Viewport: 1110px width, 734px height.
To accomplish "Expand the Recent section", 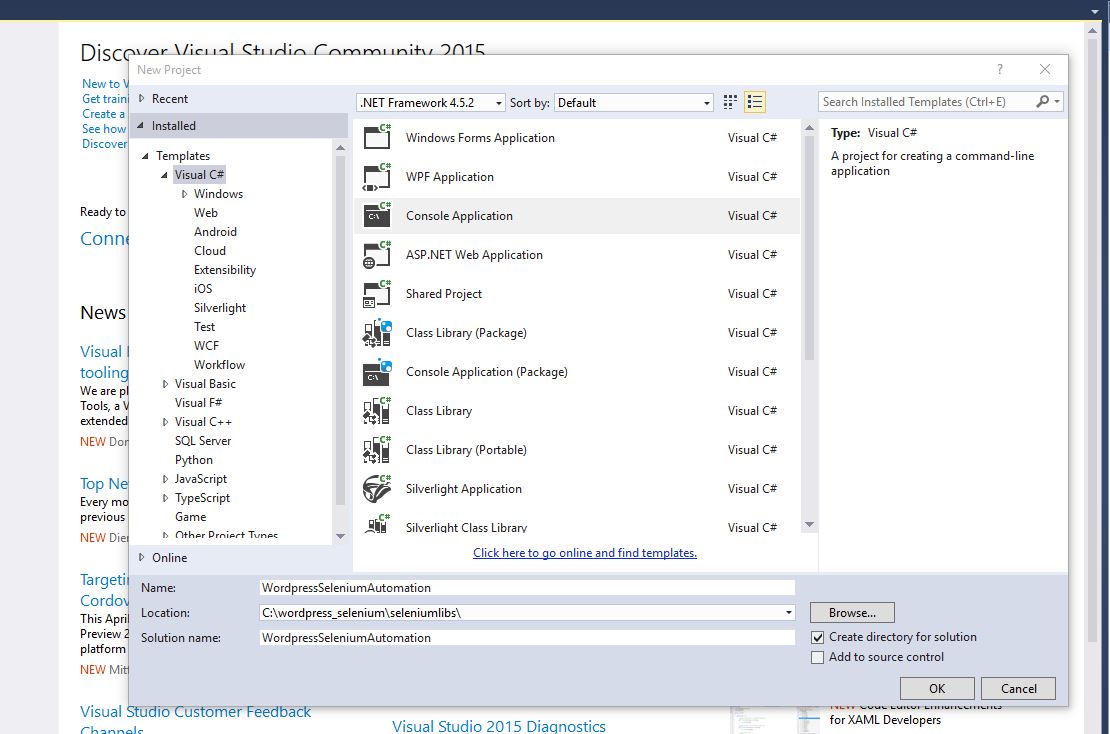I will [142, 98].
